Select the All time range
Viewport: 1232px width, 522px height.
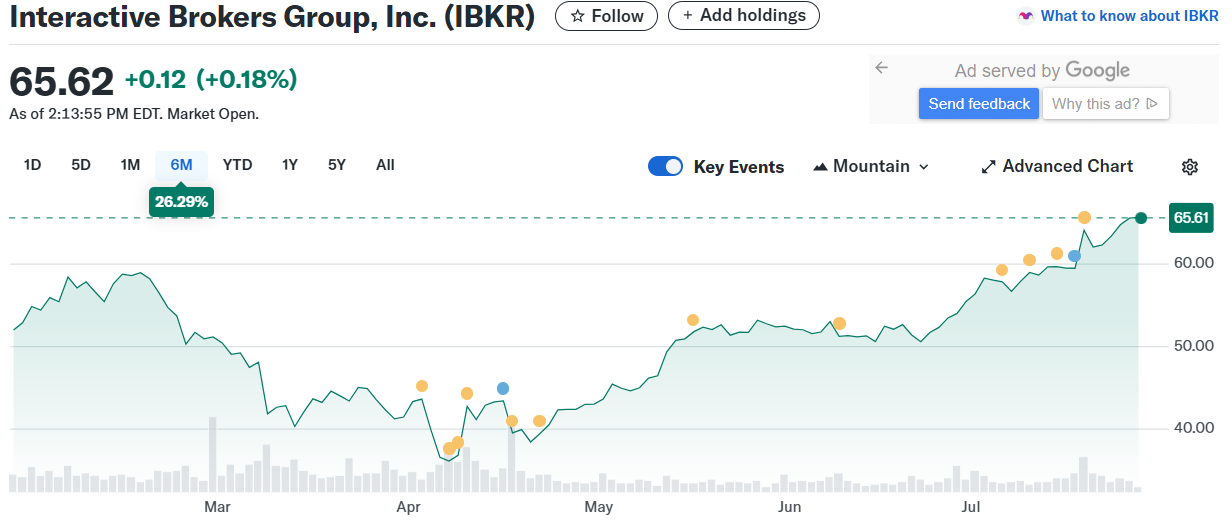tap(385, 165)
